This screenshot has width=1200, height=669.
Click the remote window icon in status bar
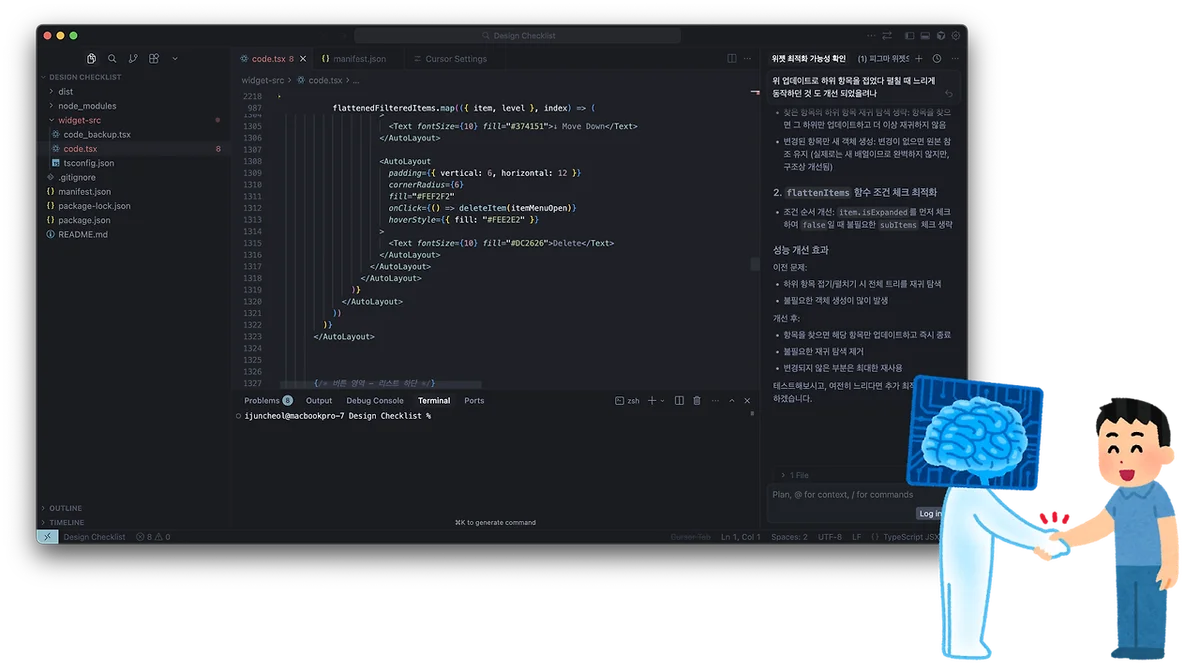click(47, 537)
